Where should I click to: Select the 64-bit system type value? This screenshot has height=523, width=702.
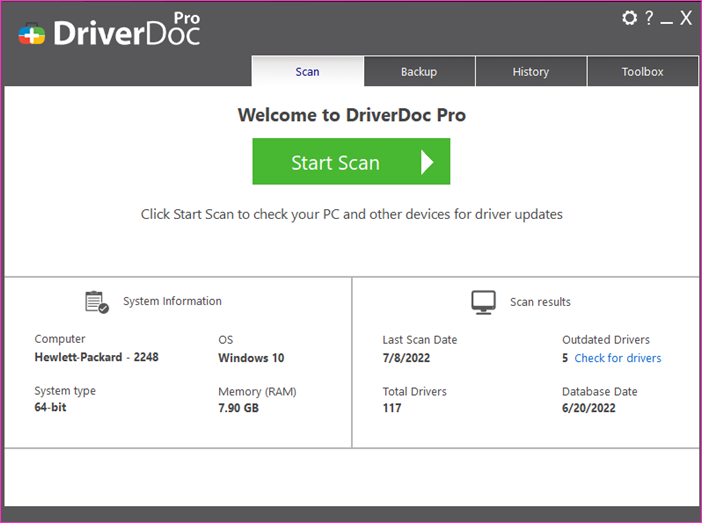[50, 407]
